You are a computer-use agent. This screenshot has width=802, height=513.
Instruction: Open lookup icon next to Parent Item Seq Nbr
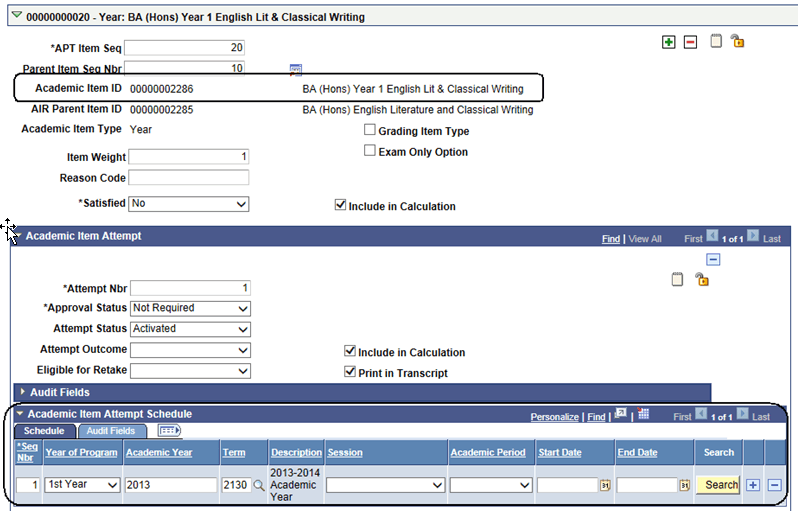tap(296, 70)
